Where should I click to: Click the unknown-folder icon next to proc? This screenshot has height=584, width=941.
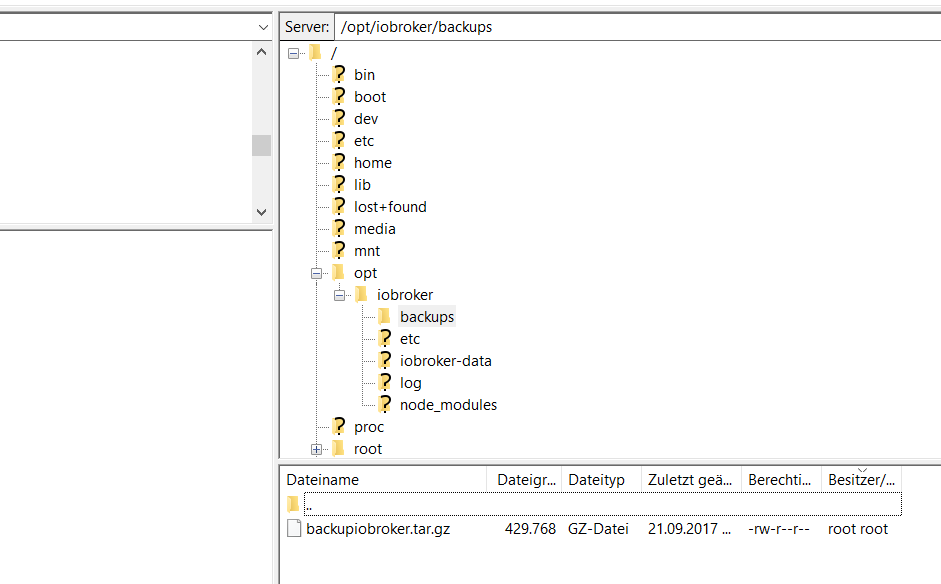(339, 426)
